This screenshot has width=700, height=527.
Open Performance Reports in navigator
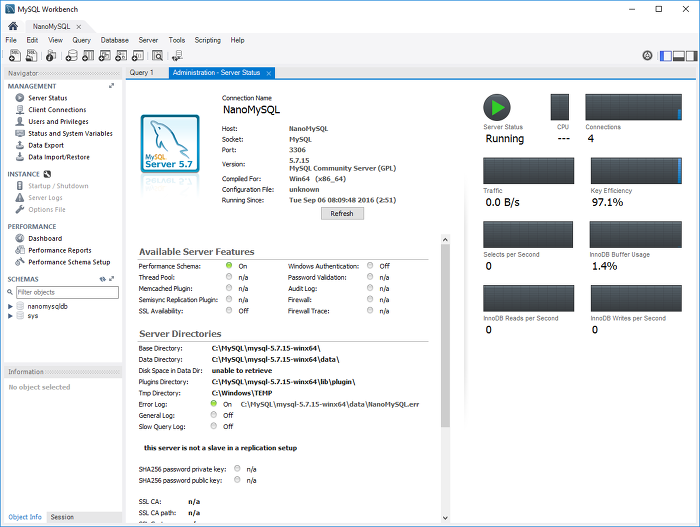click(59, 250)
